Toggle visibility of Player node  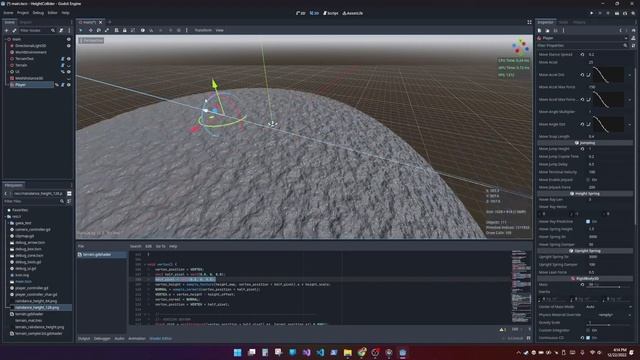69,85
